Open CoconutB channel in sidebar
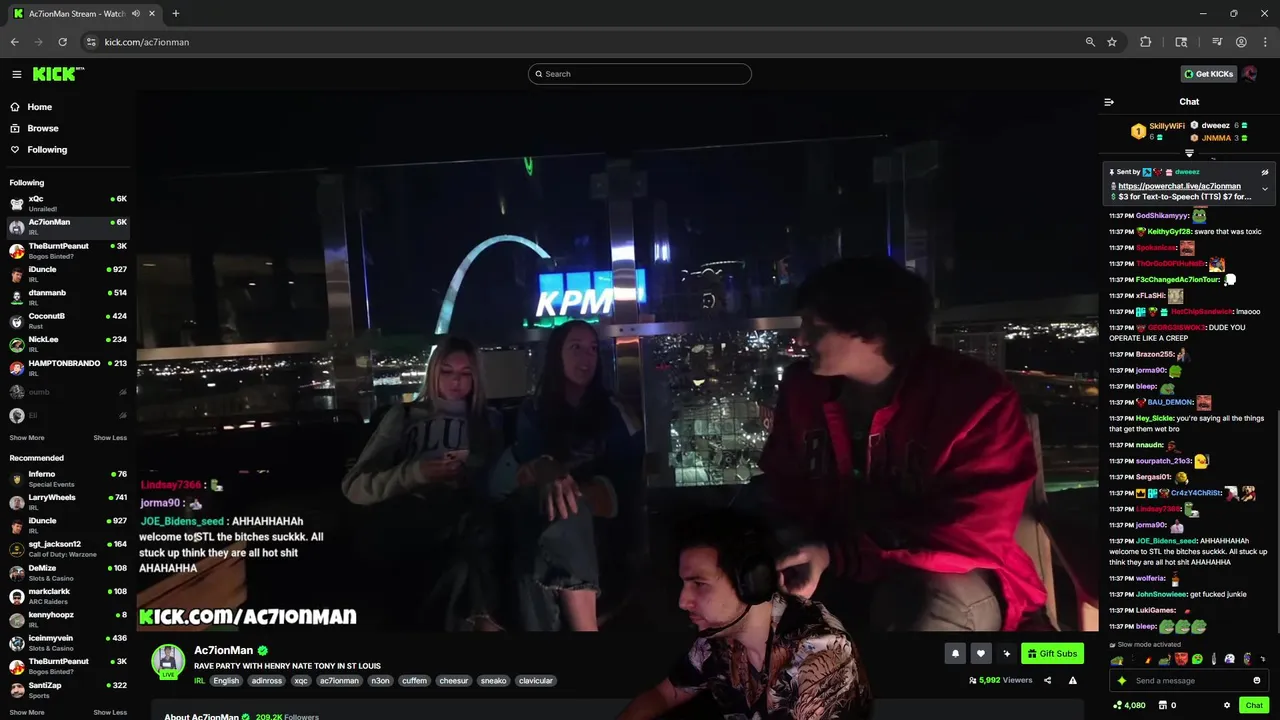1280x720 pixels. pos(68,320)
